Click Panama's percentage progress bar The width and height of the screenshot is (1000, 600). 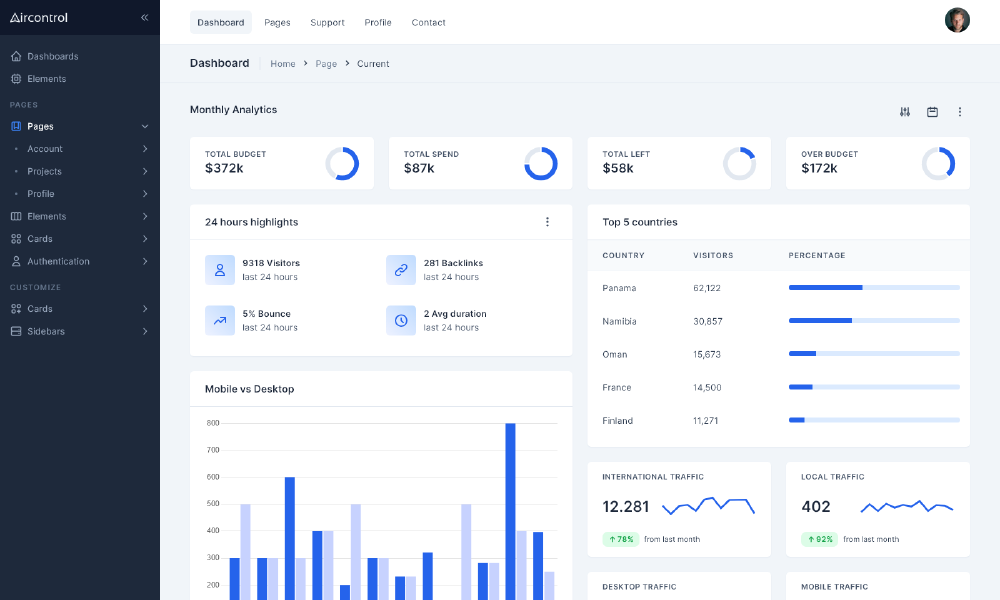click(874, 287)
